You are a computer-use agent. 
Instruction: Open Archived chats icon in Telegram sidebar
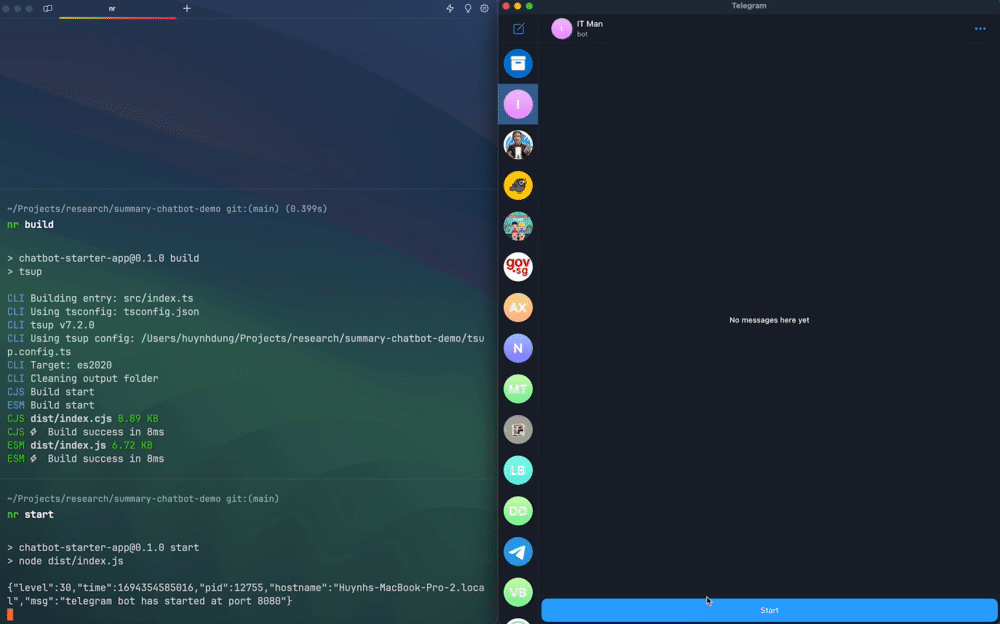[518, 63]
